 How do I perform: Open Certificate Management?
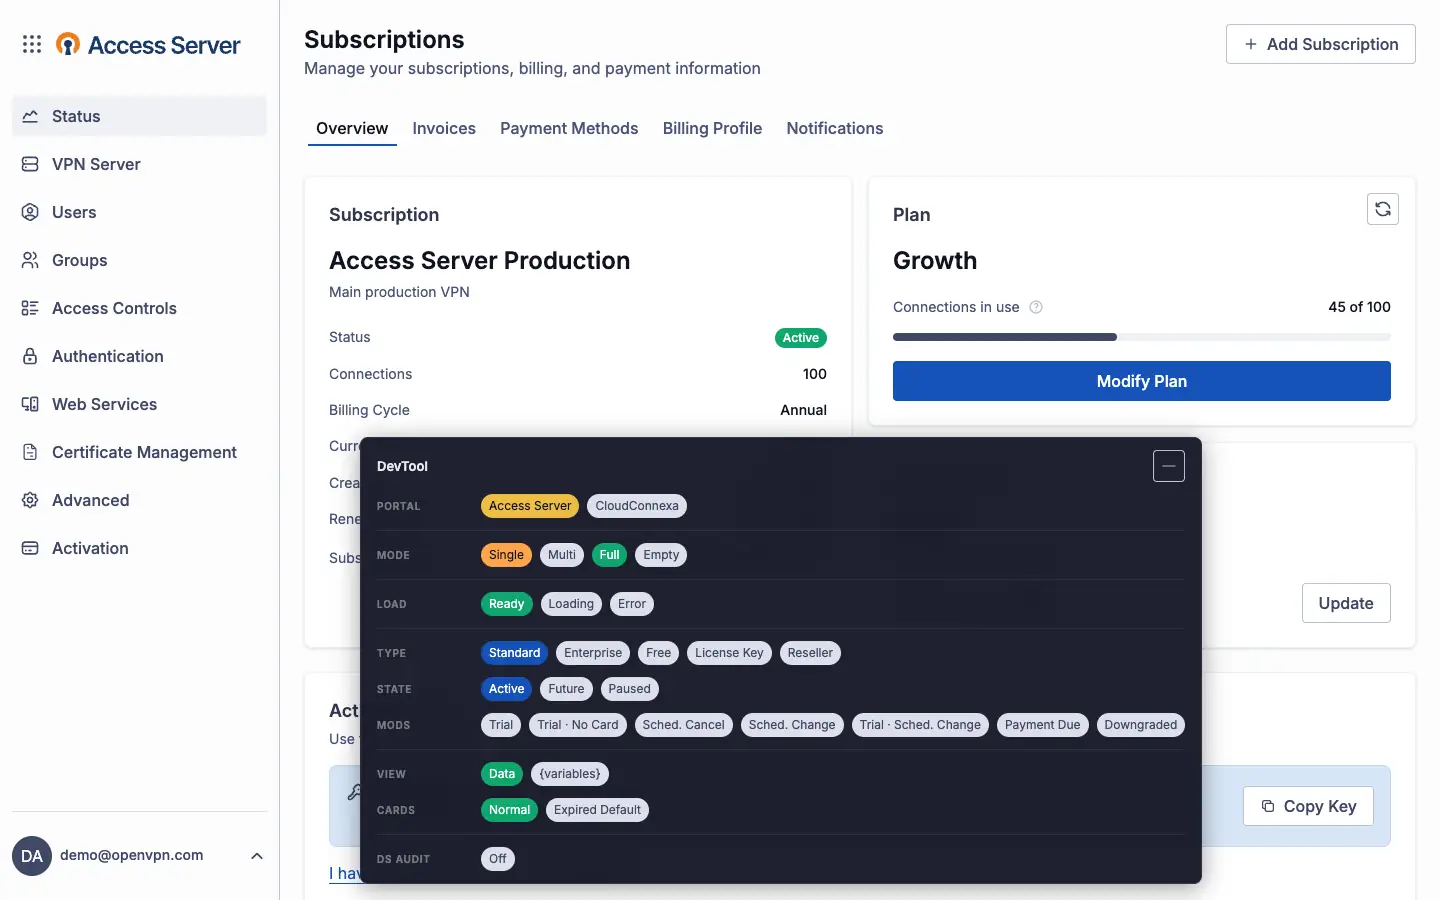pos(139,452)
